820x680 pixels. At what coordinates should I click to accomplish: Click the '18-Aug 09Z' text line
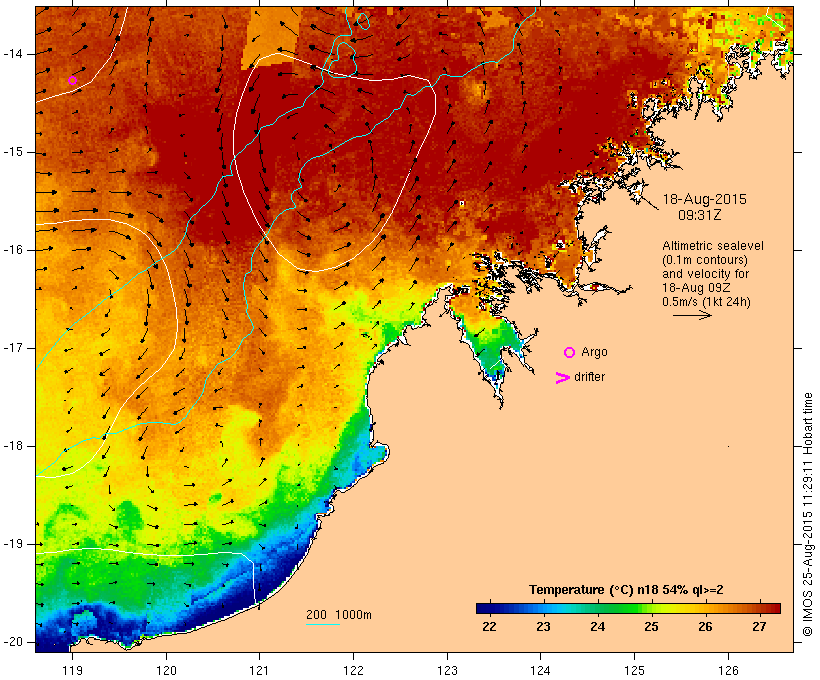[x=696, y=288]
